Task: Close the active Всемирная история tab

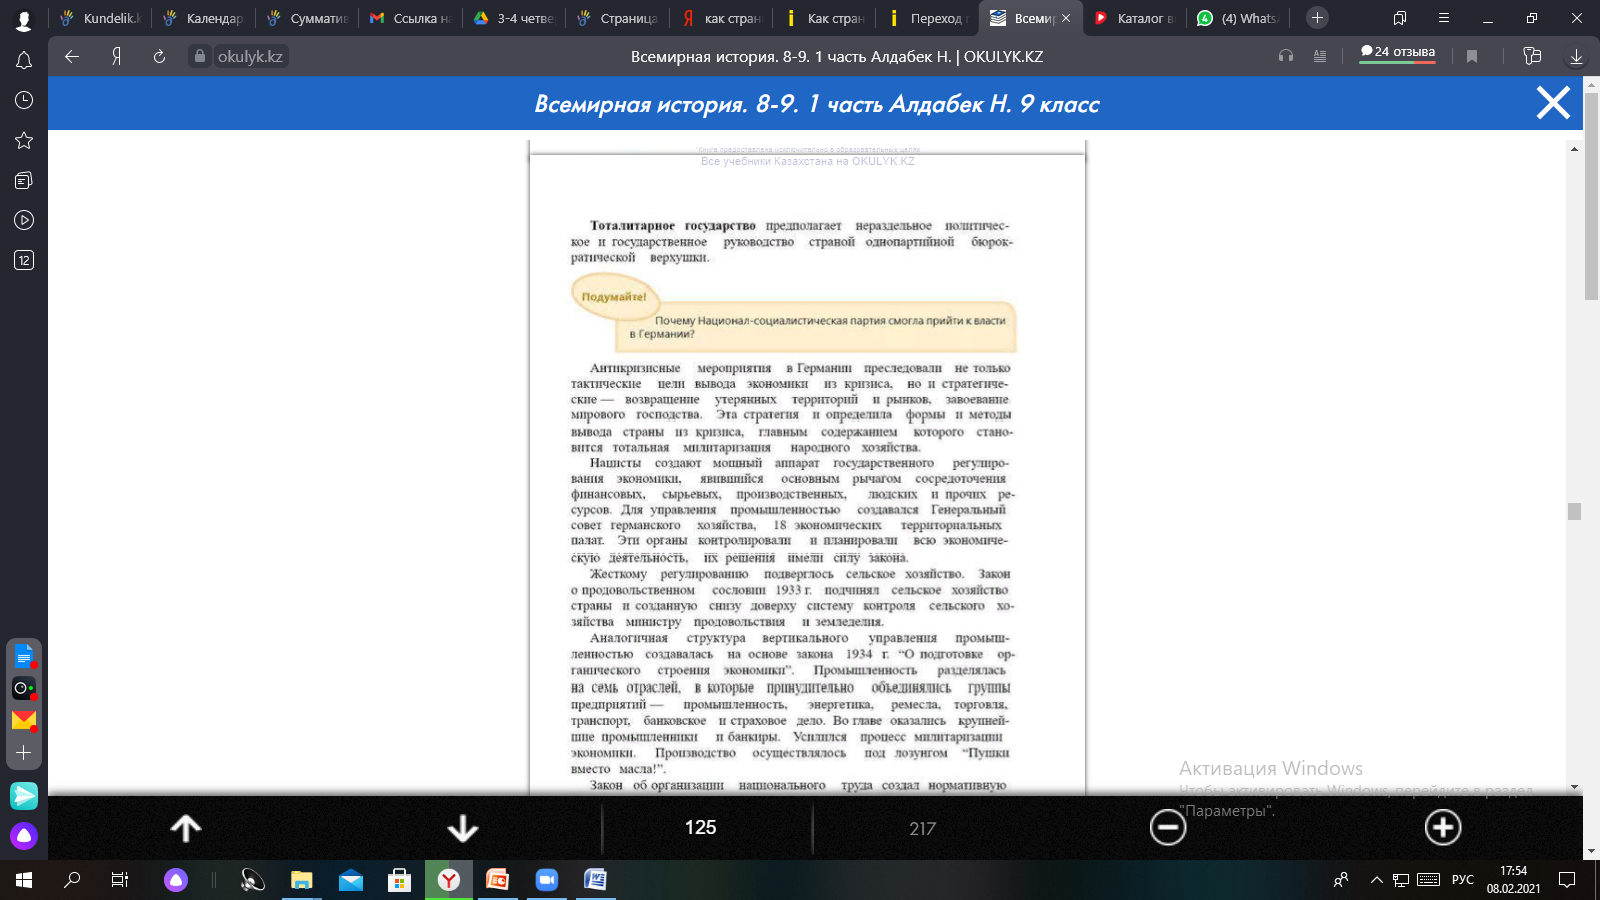Action: point(1066,18)
